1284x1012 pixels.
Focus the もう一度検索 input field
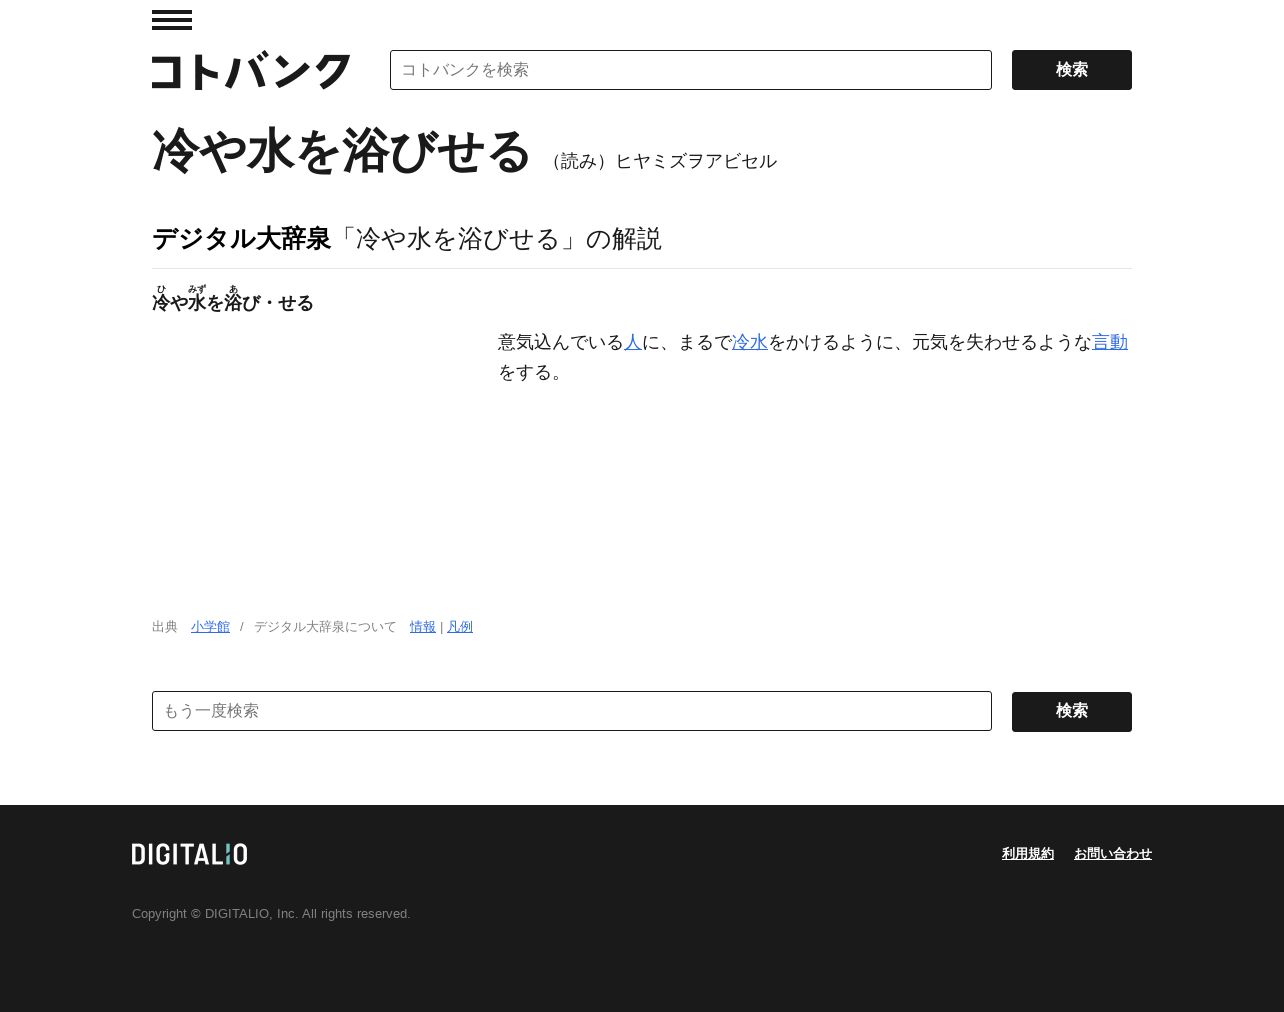(572, 711)
